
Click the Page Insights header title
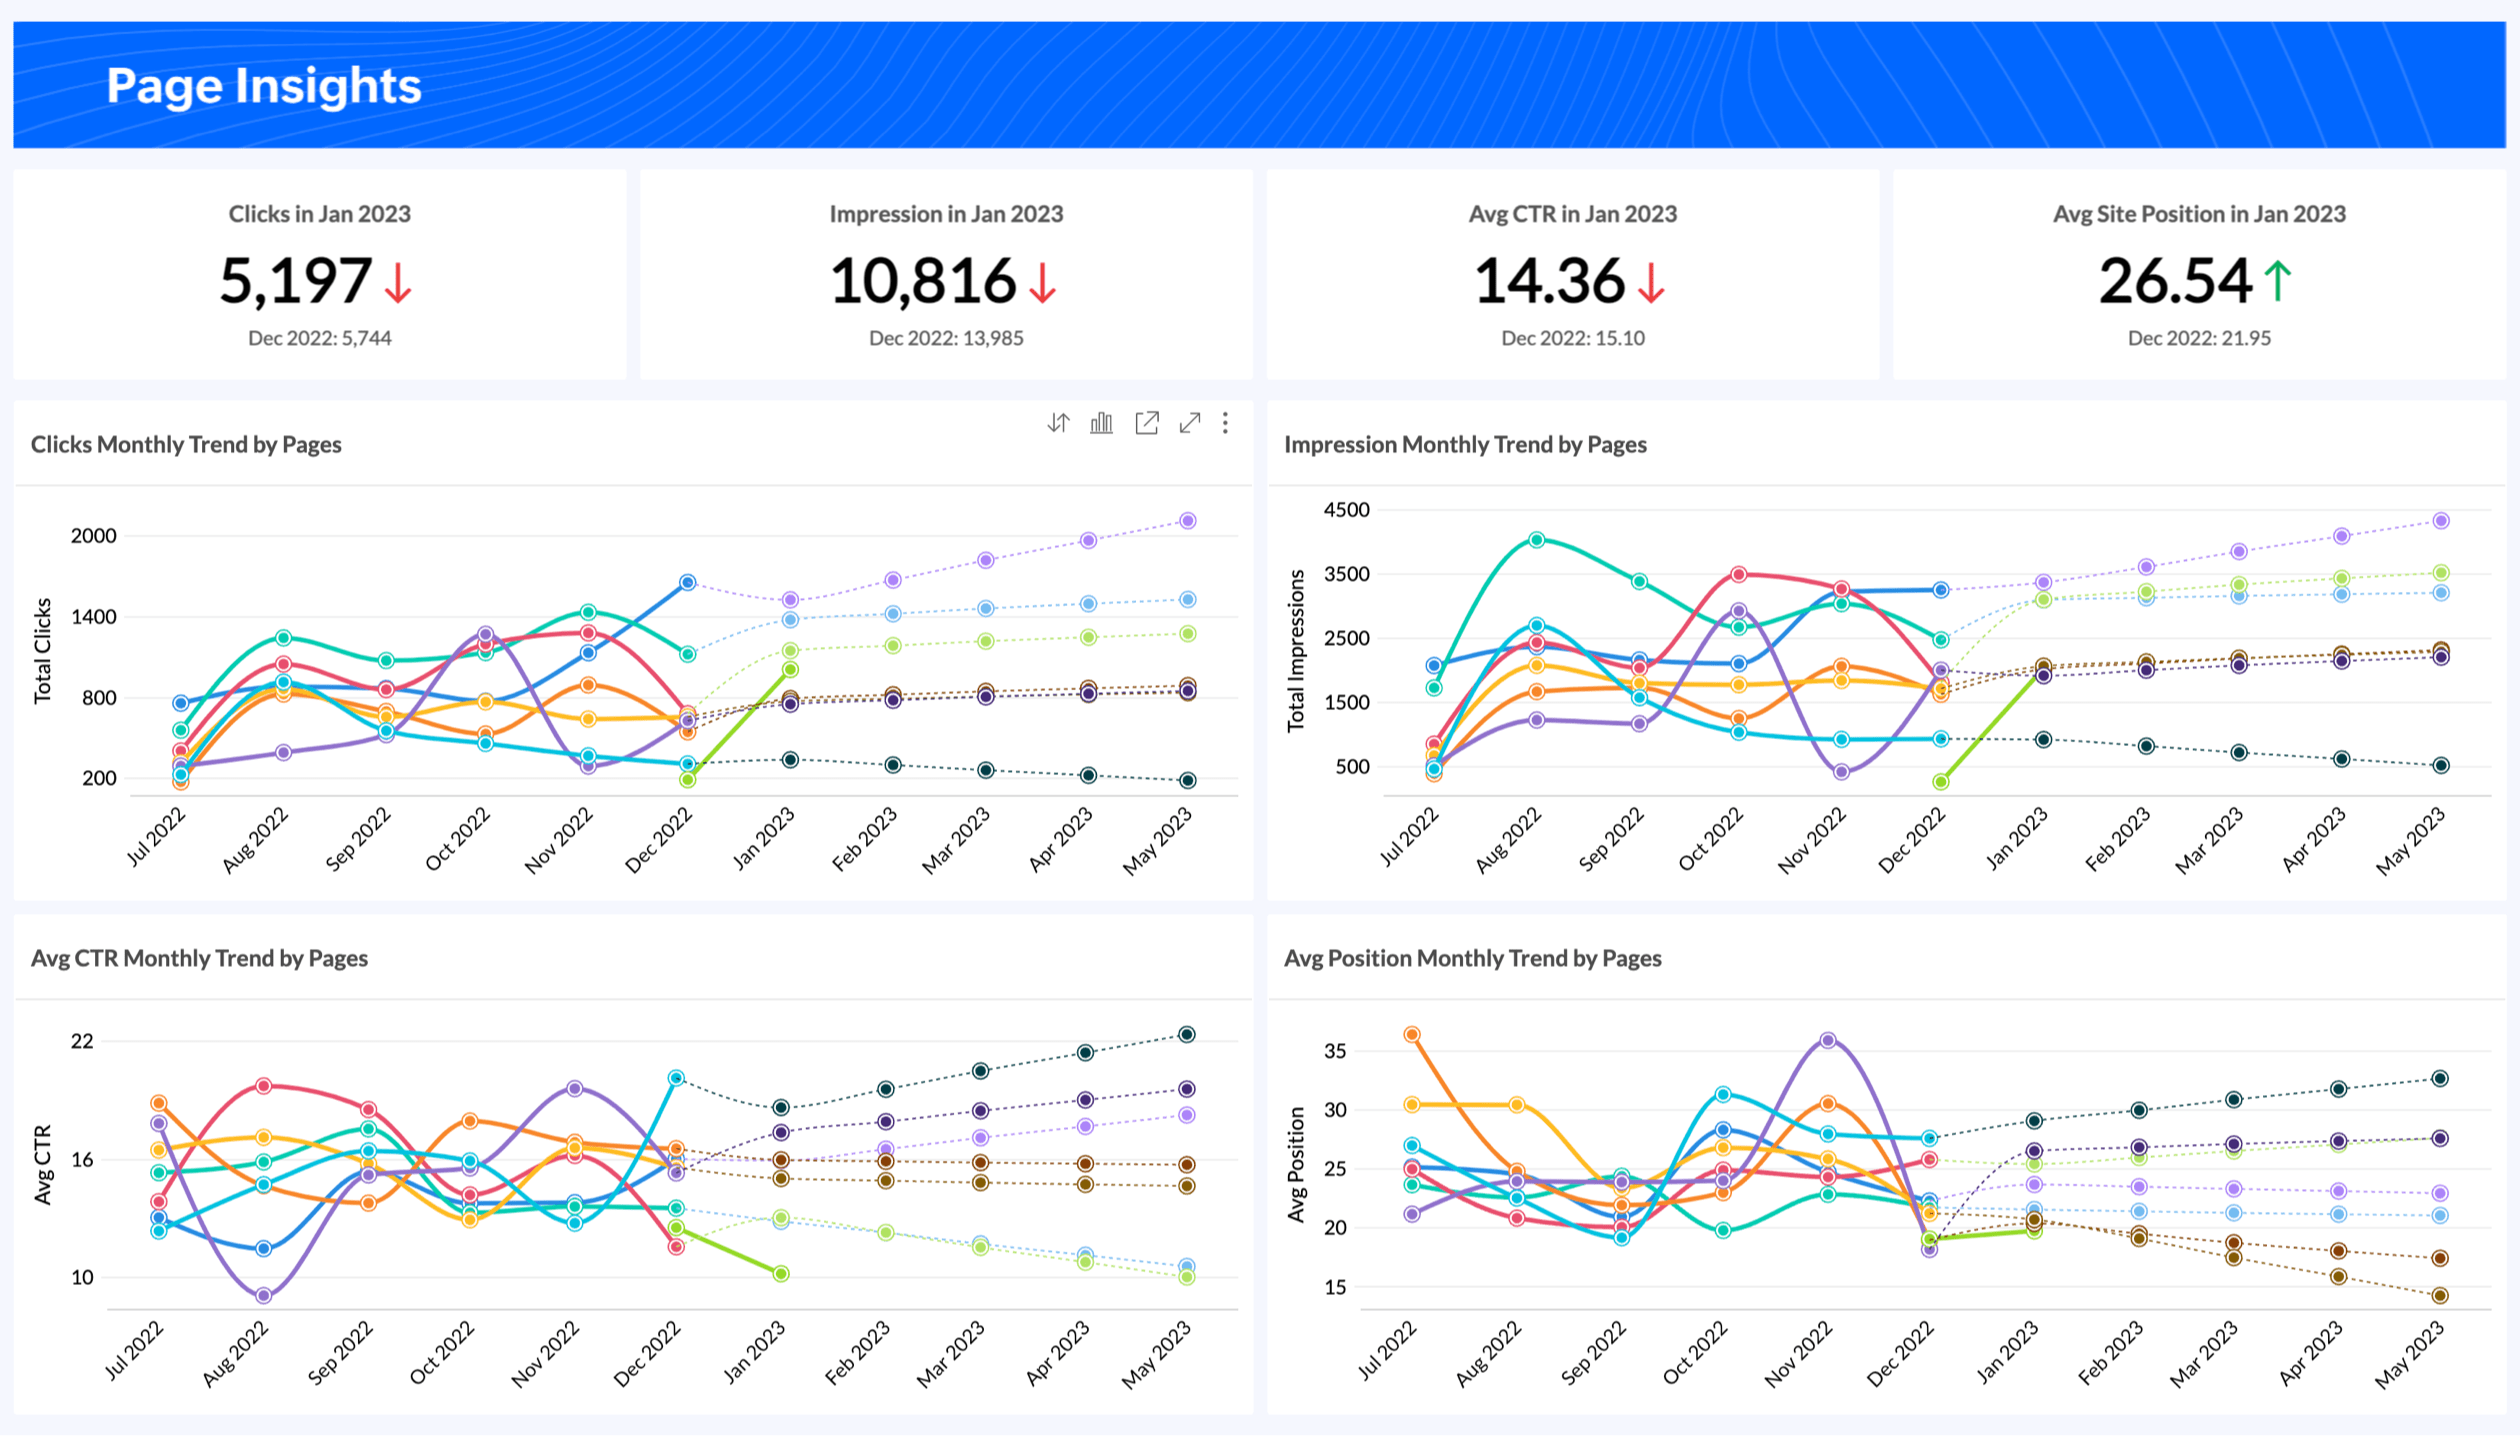tap(264, 86)
